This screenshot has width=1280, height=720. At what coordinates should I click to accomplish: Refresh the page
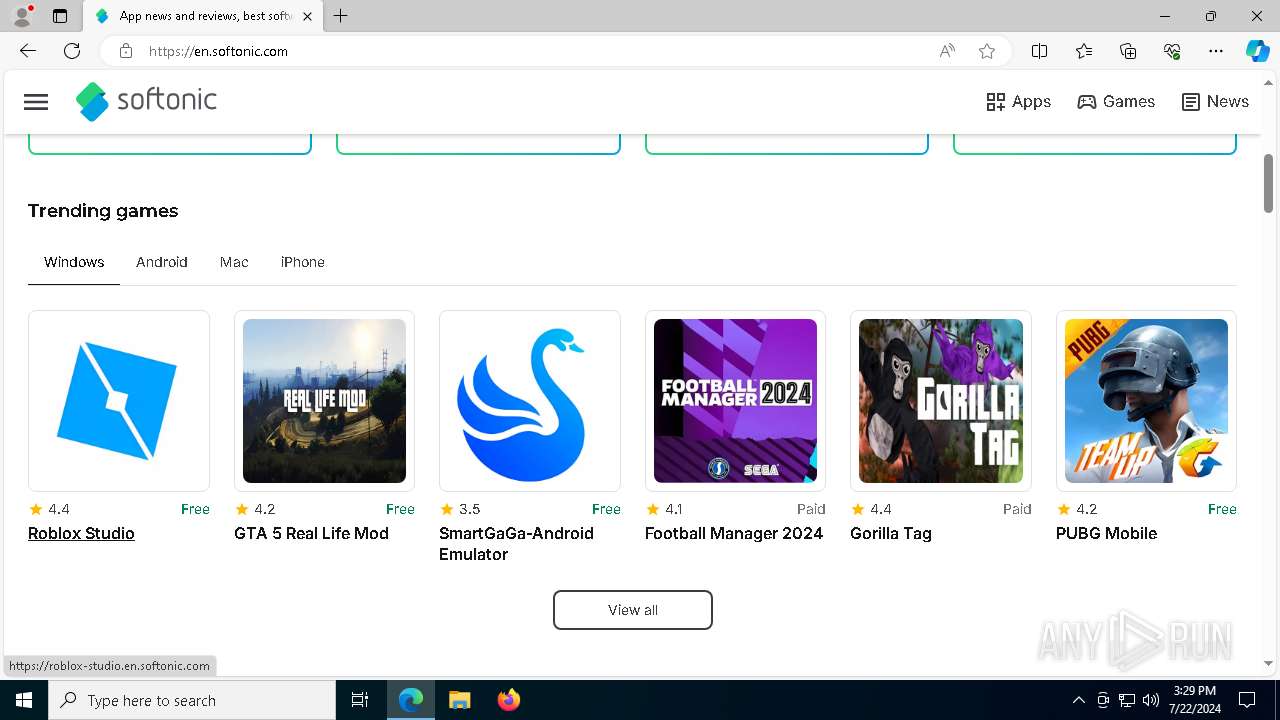click(x=72, y=51)
